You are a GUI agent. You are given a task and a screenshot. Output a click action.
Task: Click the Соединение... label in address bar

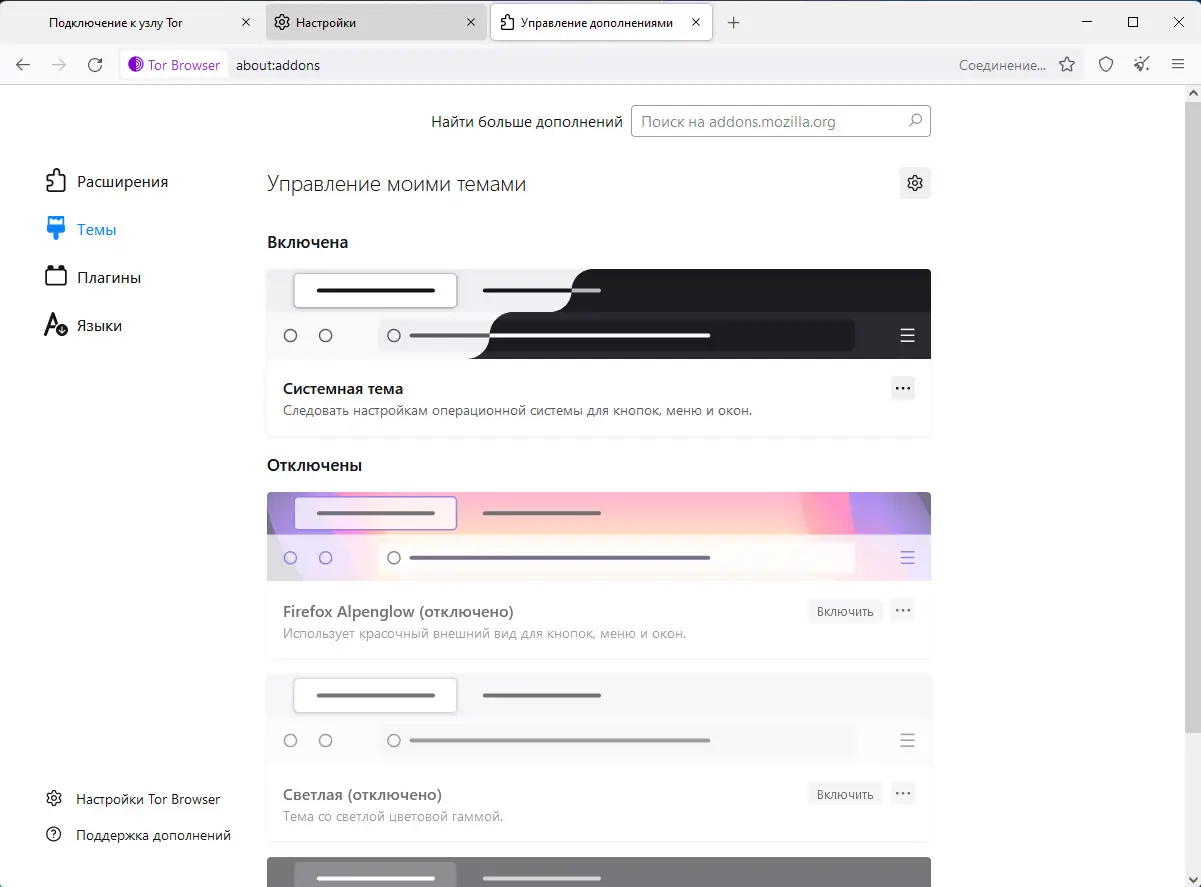[1002, 65]
